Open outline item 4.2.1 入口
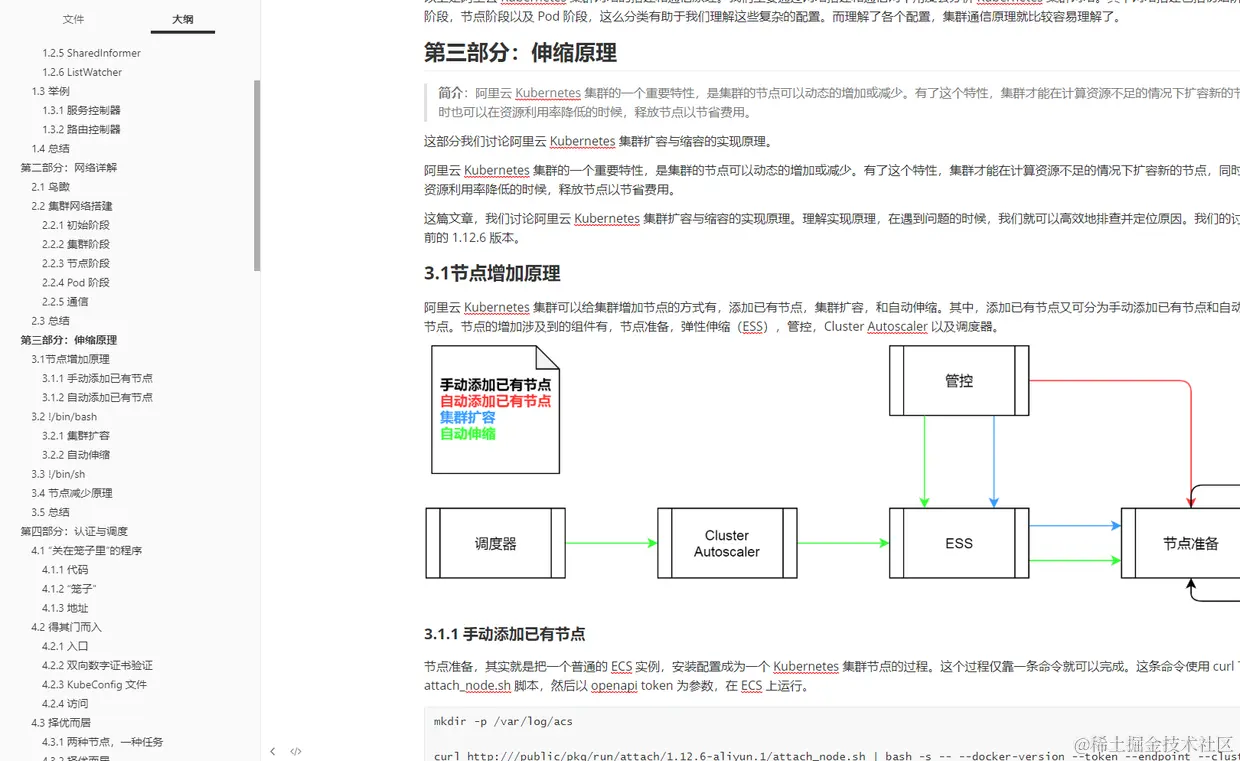Image resolution: width=1240 pixels, height=761 pixels. (x=65, y=646)
